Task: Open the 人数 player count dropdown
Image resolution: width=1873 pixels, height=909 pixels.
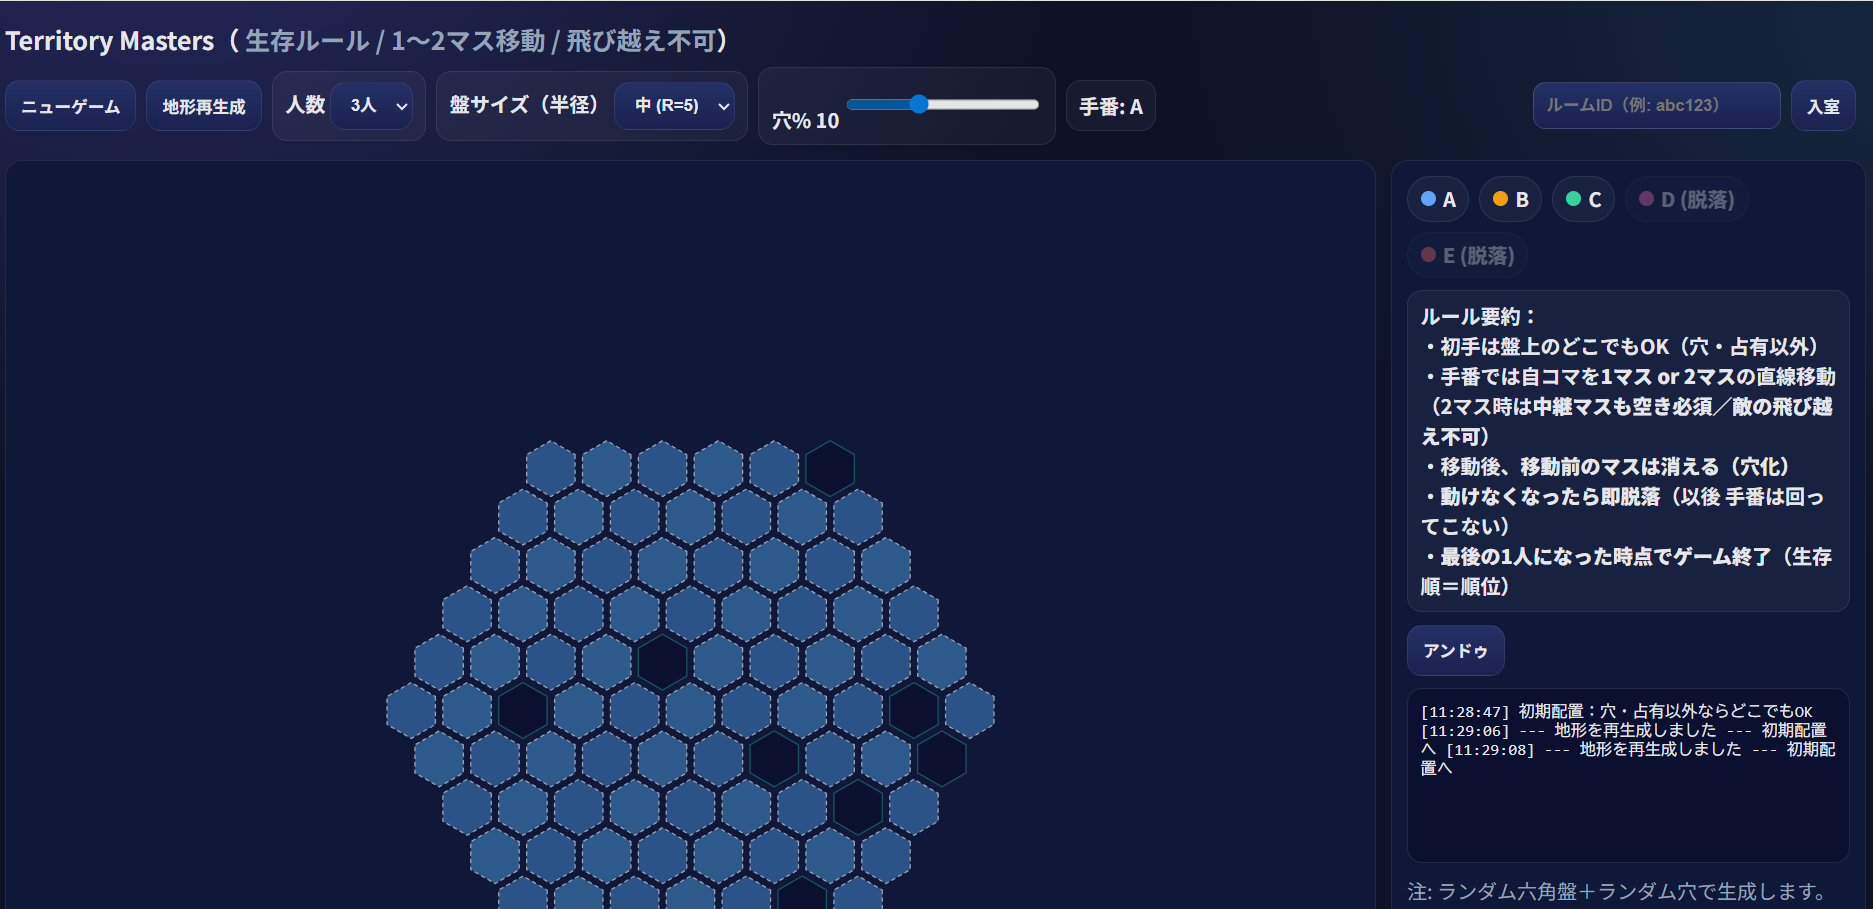Action: pos(371,106)
